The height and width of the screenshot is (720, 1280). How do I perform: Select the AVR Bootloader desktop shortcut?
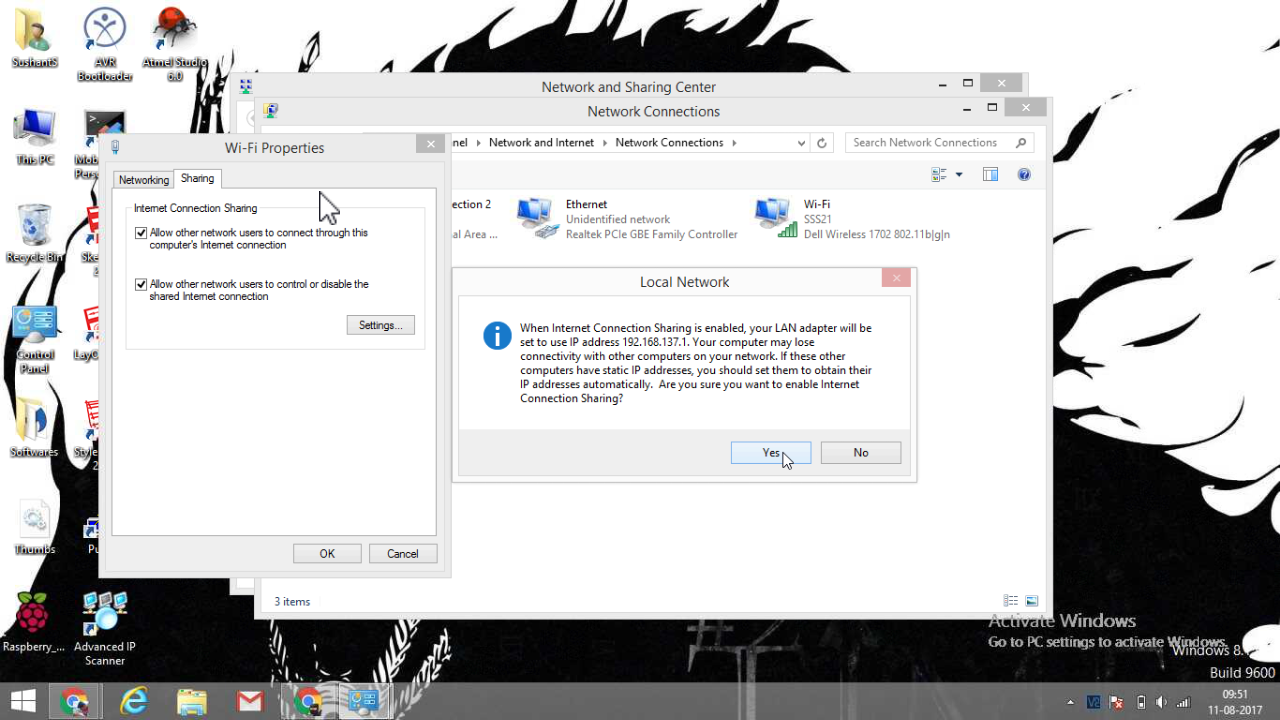pos(105,45)
